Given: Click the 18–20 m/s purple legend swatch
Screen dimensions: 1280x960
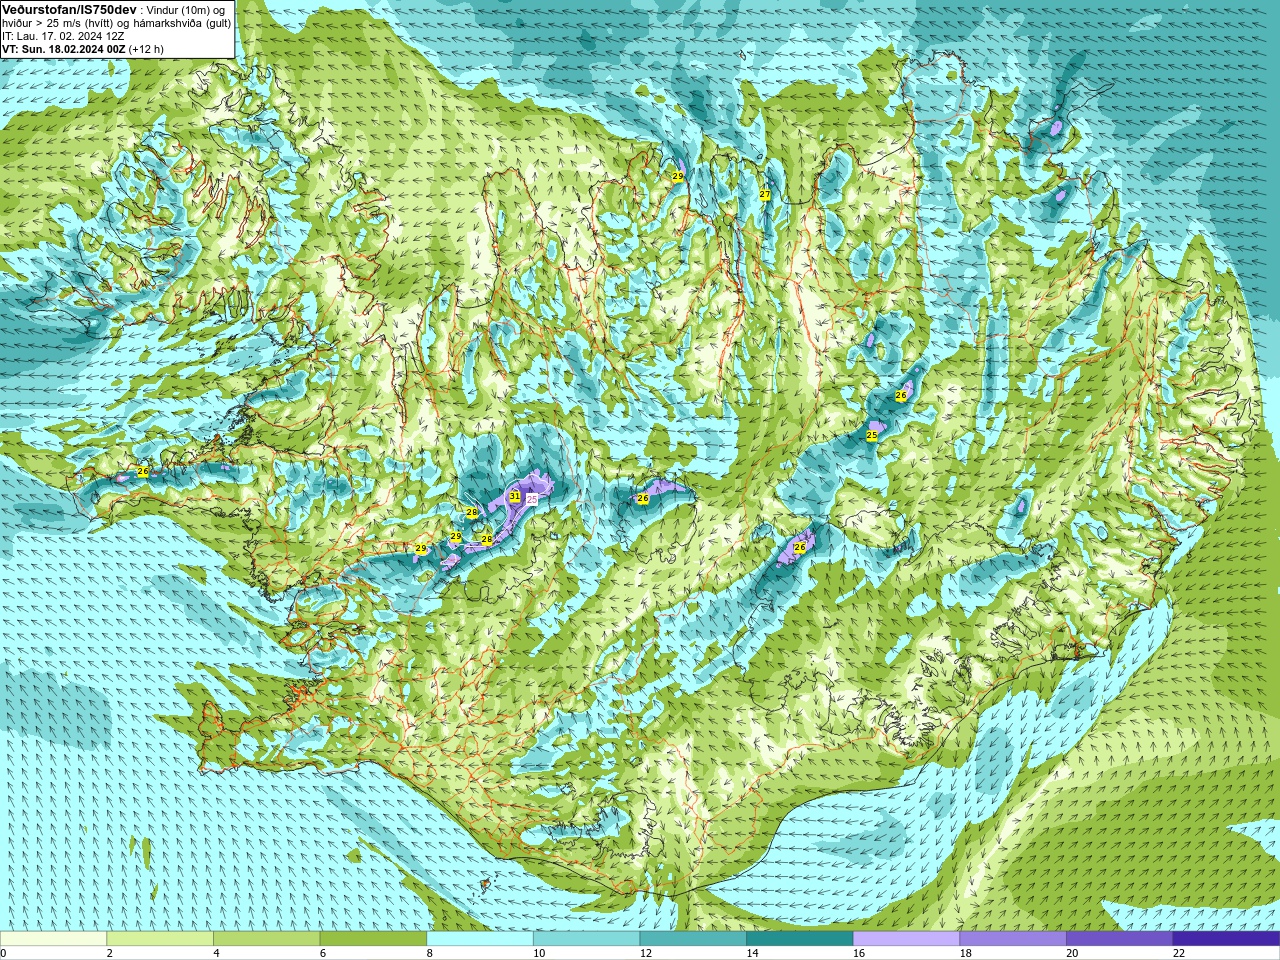Looking at the screenshot, I should [x=1013, y=939].
